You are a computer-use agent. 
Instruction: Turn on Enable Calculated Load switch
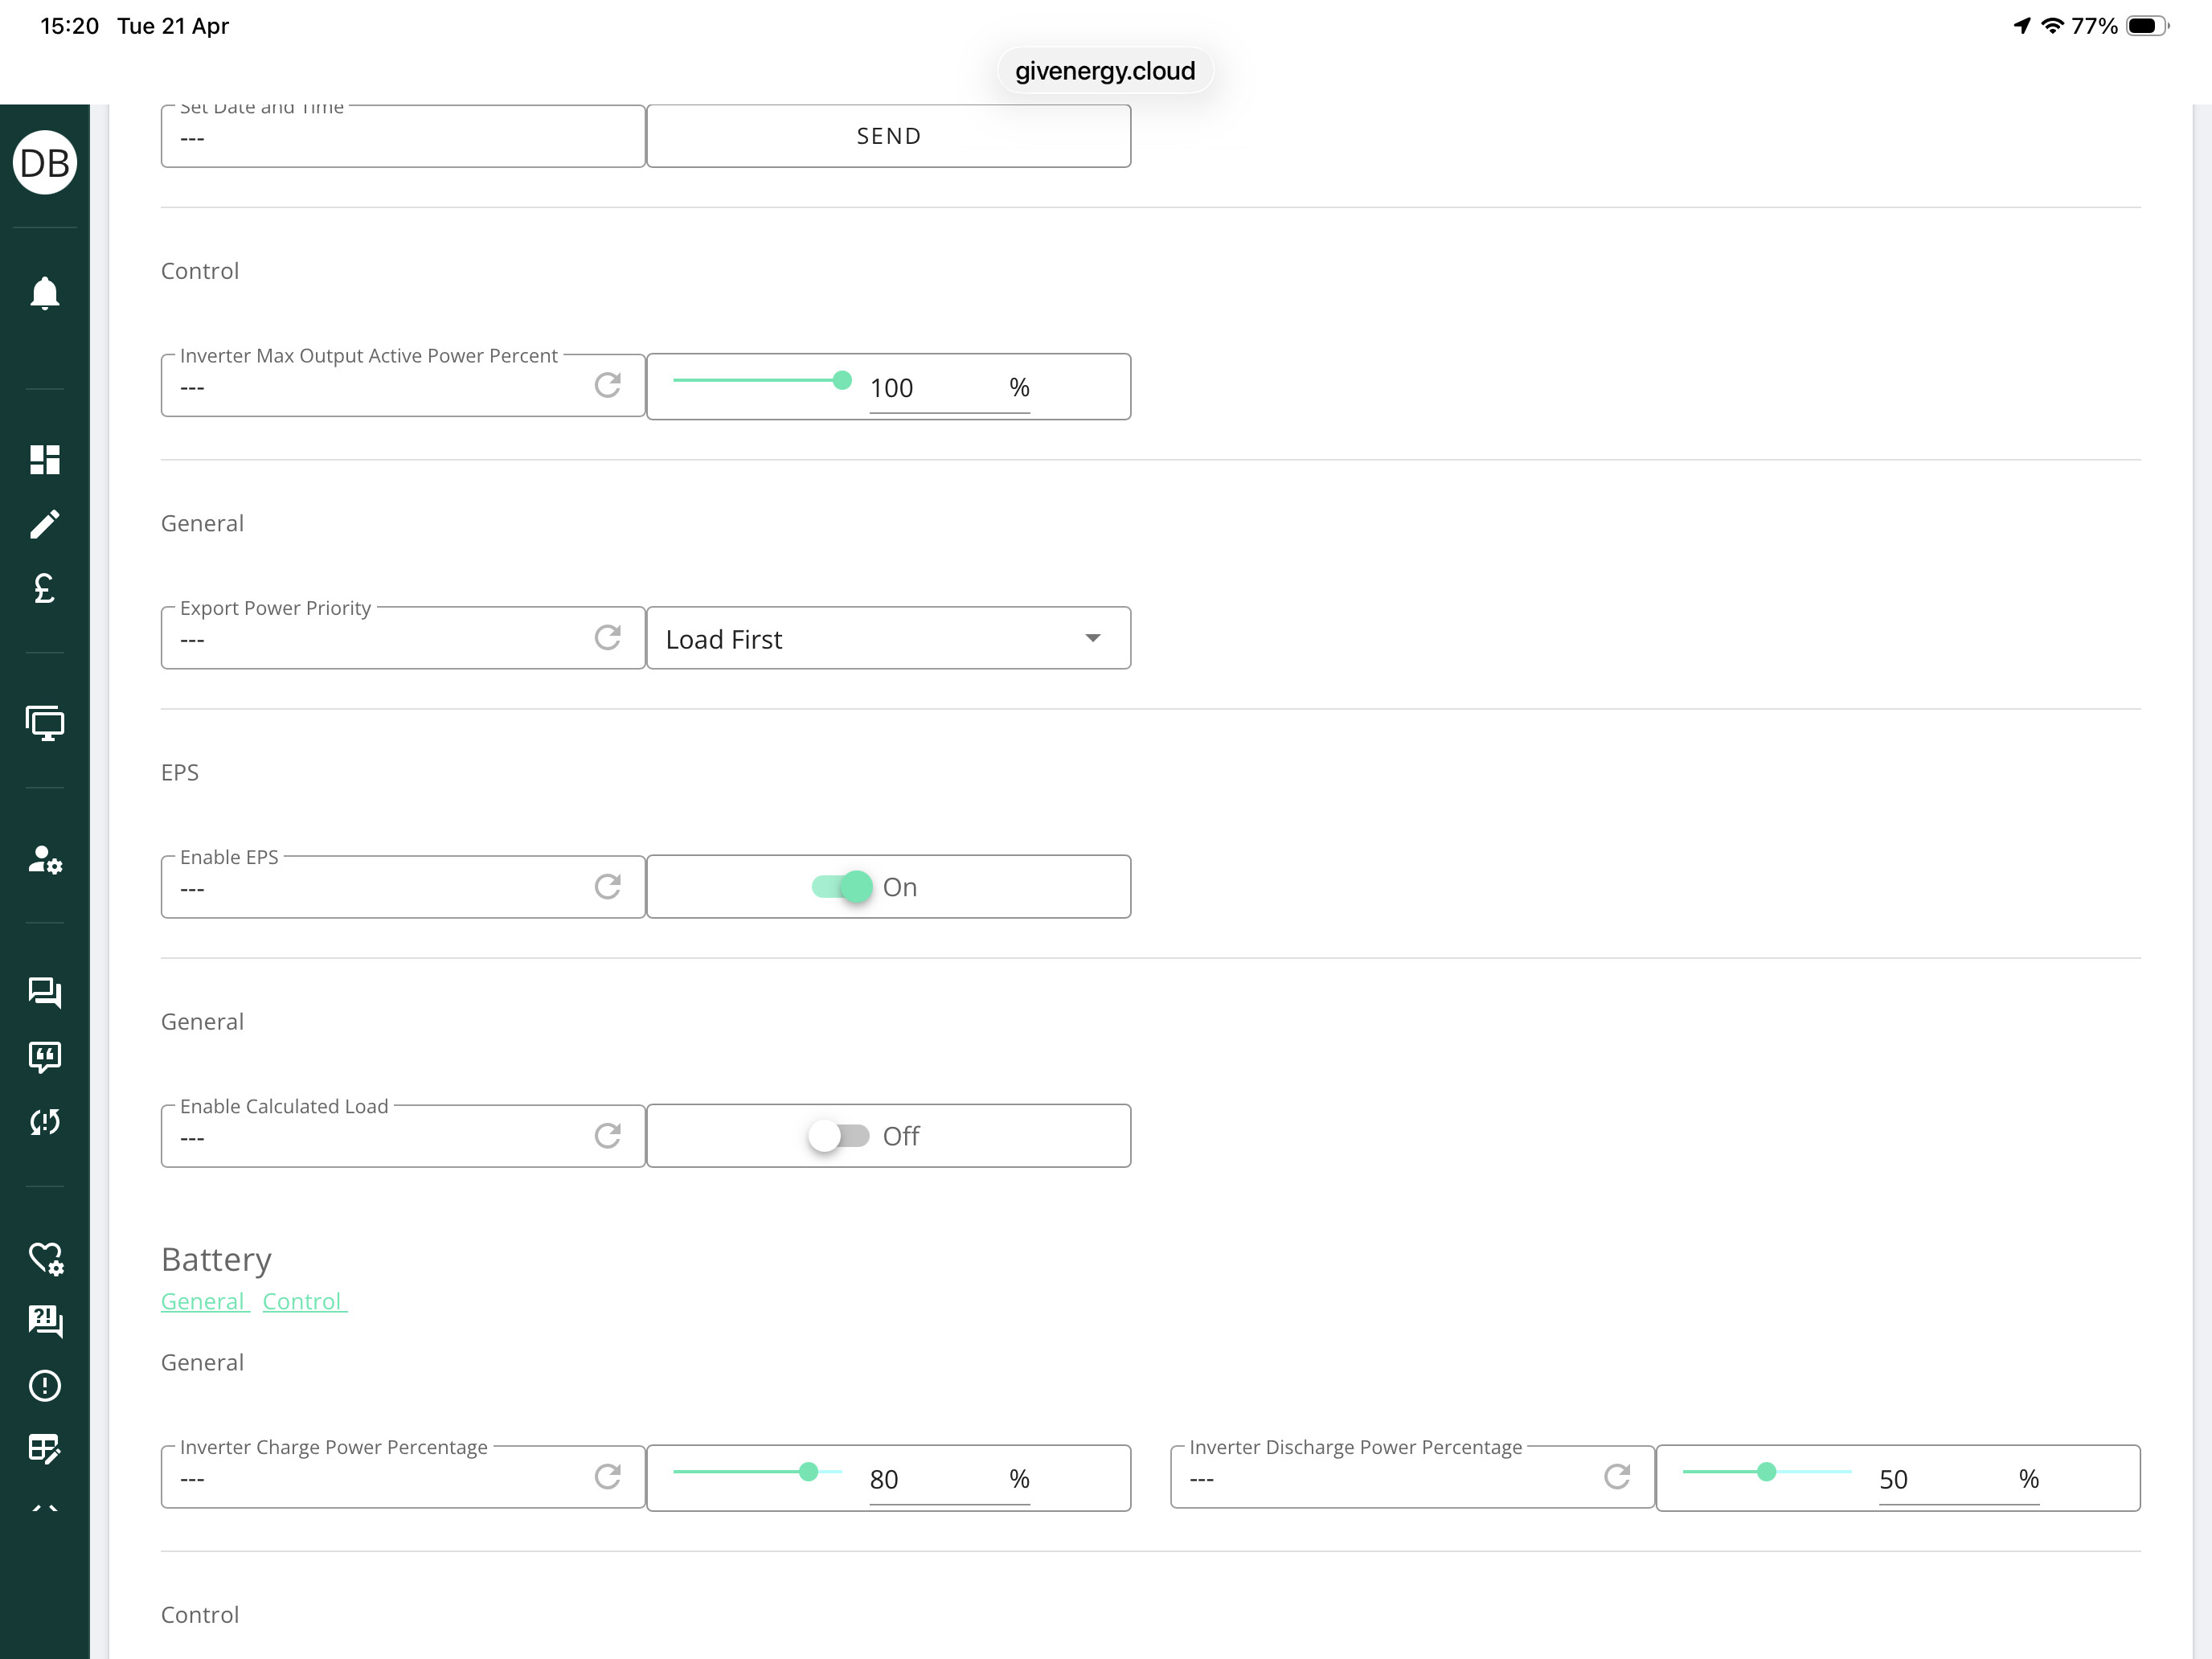[x=840, y=1135]
